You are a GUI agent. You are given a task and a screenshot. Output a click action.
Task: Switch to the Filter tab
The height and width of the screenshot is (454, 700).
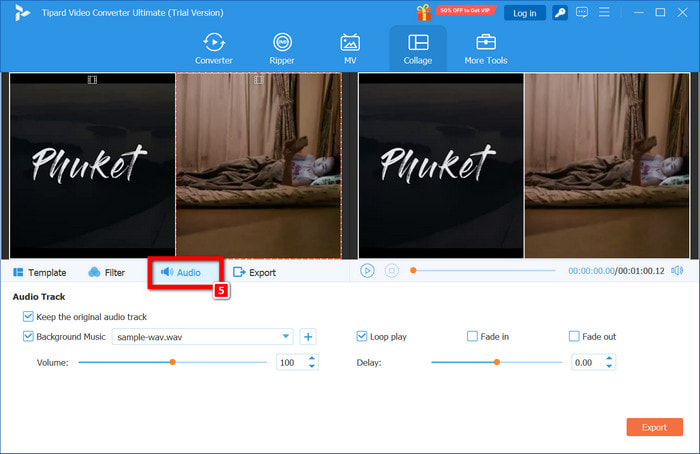(106, 272)
